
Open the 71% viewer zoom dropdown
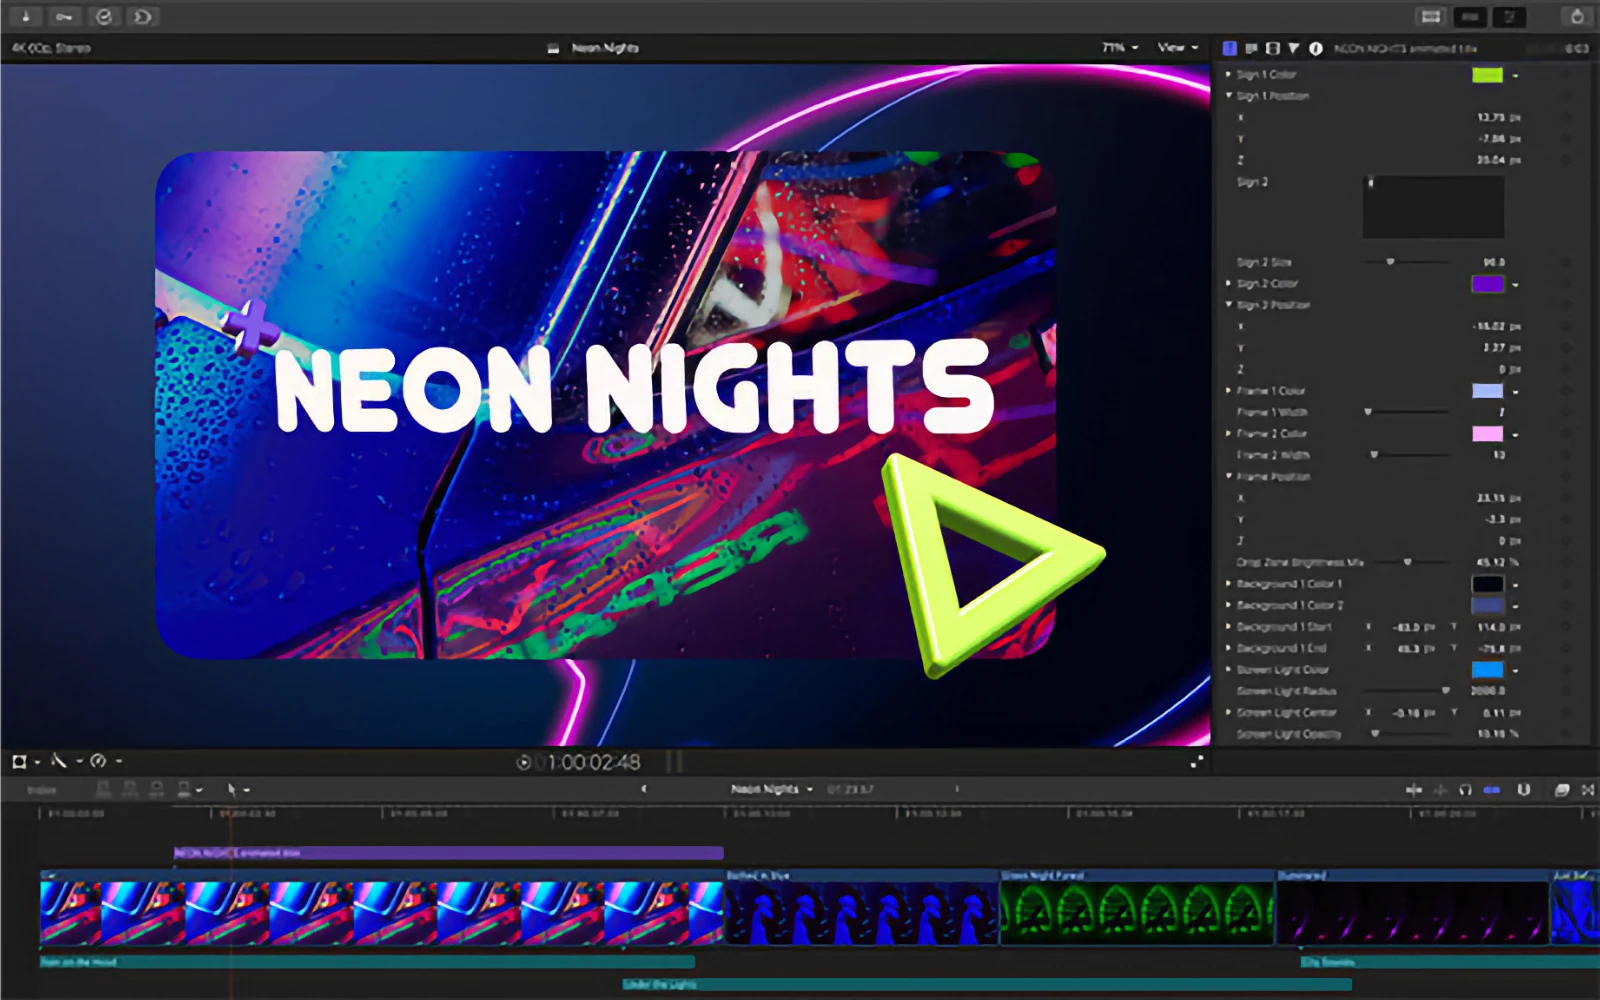pos(1120,47)
